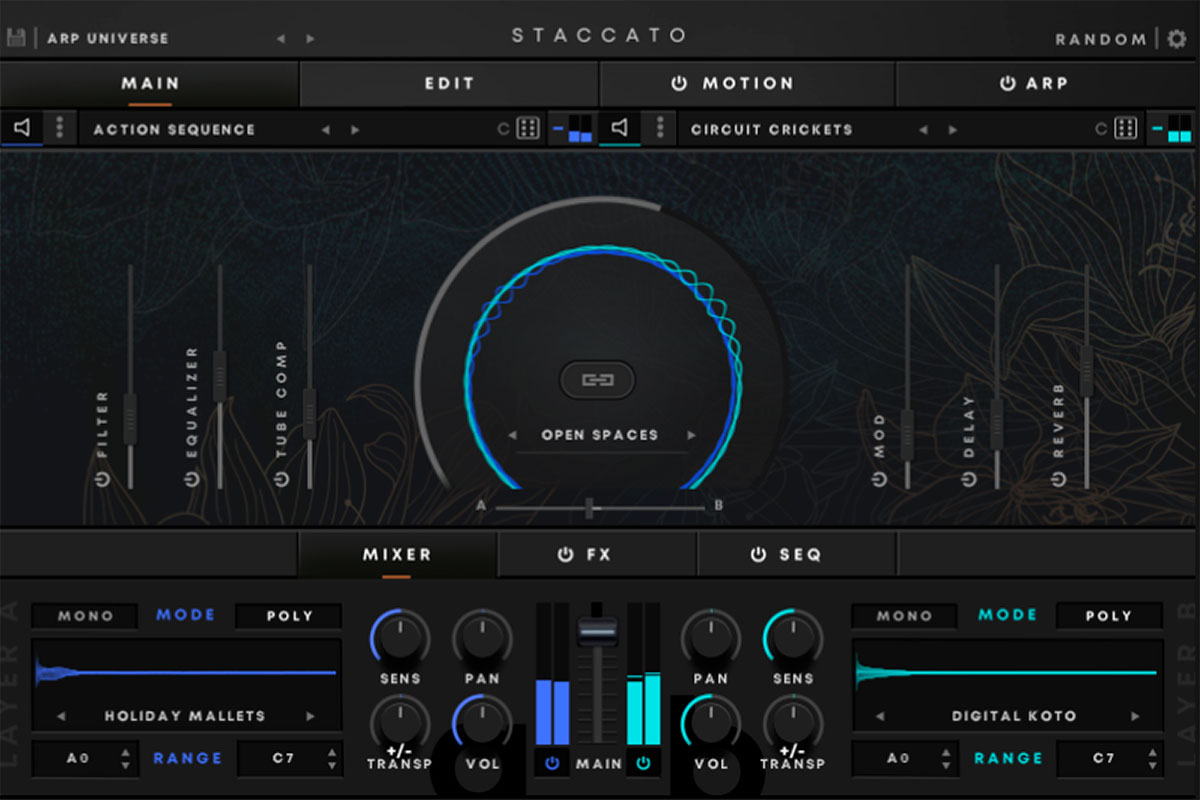Next preset arrow beside Open Spaces
The image size is (1200, 800).
[x=690, y=435]
